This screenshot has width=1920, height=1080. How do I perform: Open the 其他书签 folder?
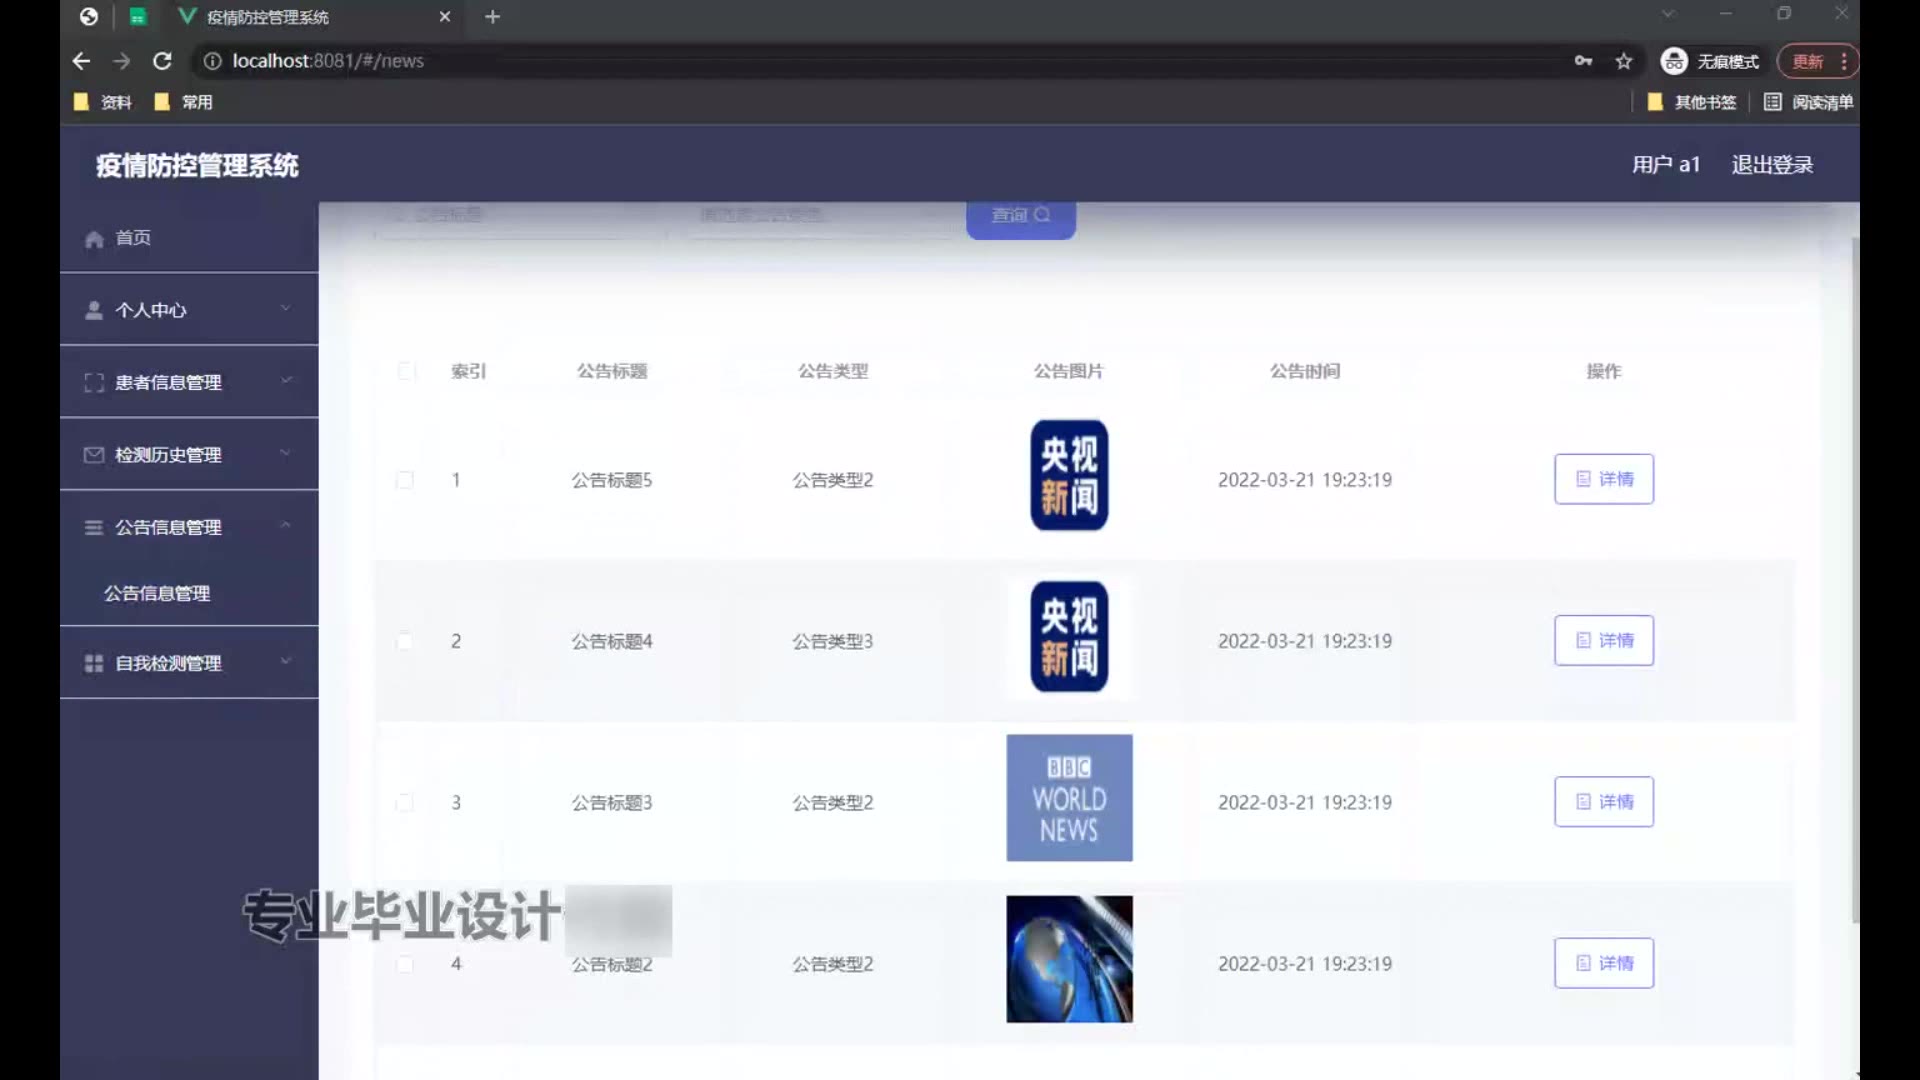click(1692, 102)
